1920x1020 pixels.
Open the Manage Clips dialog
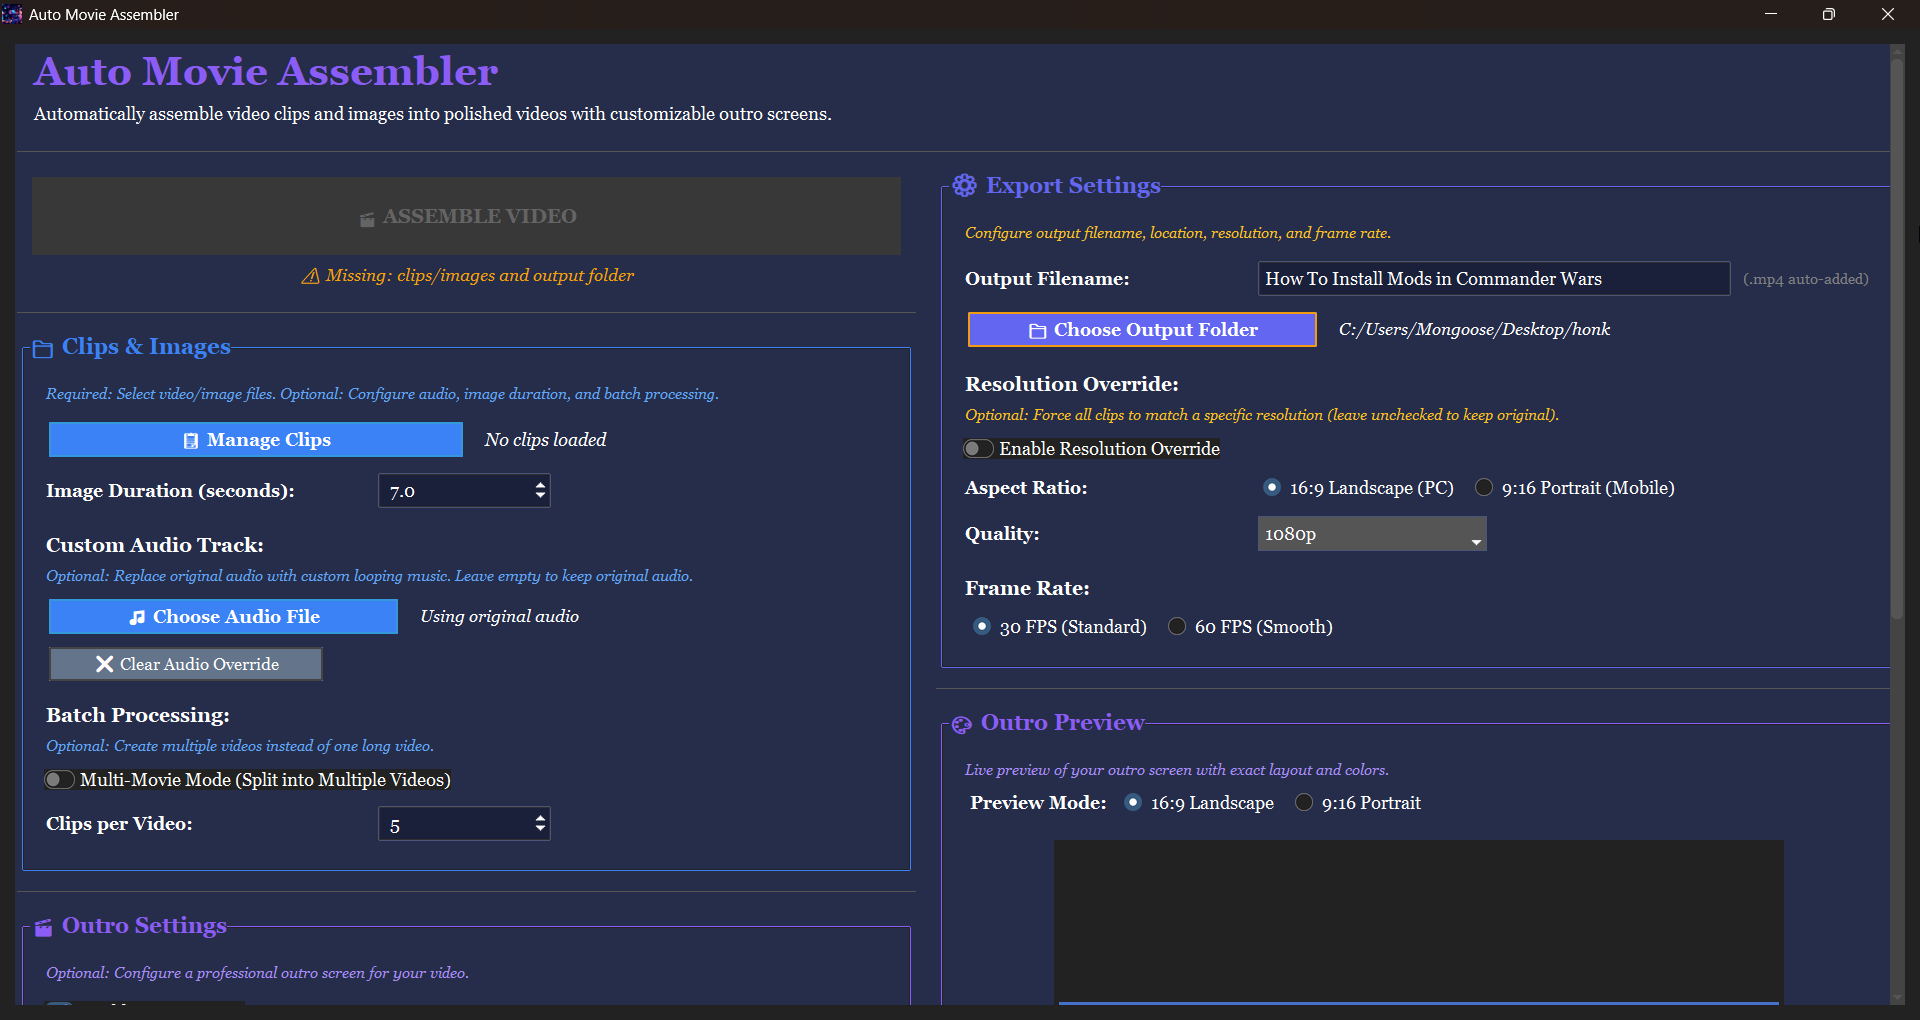(x=256, y=440)
